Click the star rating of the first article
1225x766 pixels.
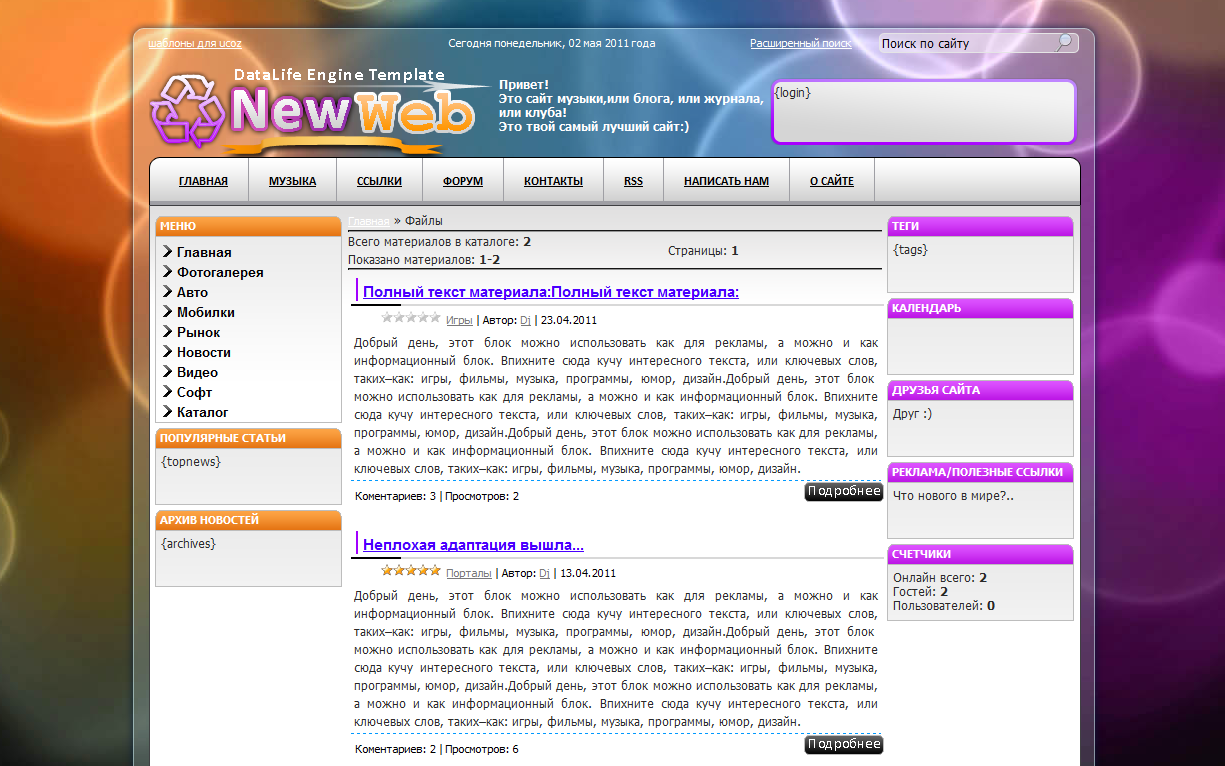click(410, 318)
